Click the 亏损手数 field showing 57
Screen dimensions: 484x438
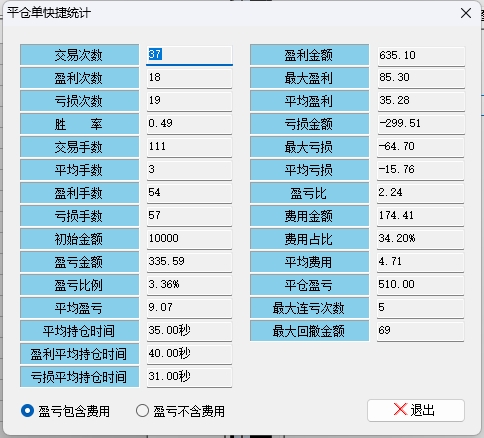(189, 216)
